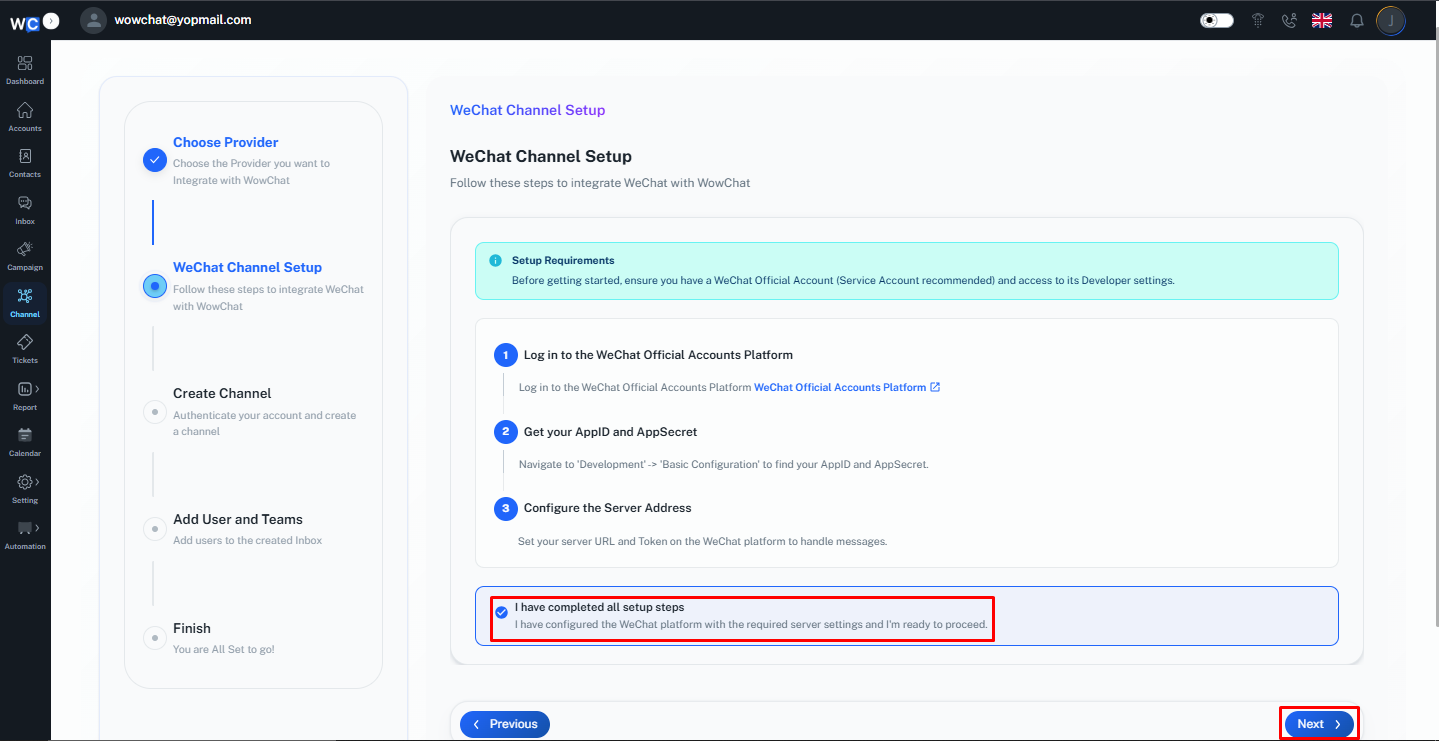
Task: Select the WeChat Channel Setup step in the stepper
Action: (247, 267)
